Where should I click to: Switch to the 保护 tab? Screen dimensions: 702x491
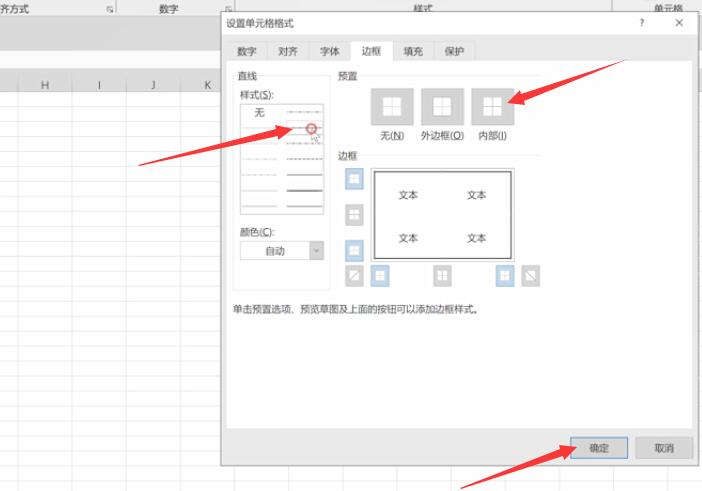(454, 51)
